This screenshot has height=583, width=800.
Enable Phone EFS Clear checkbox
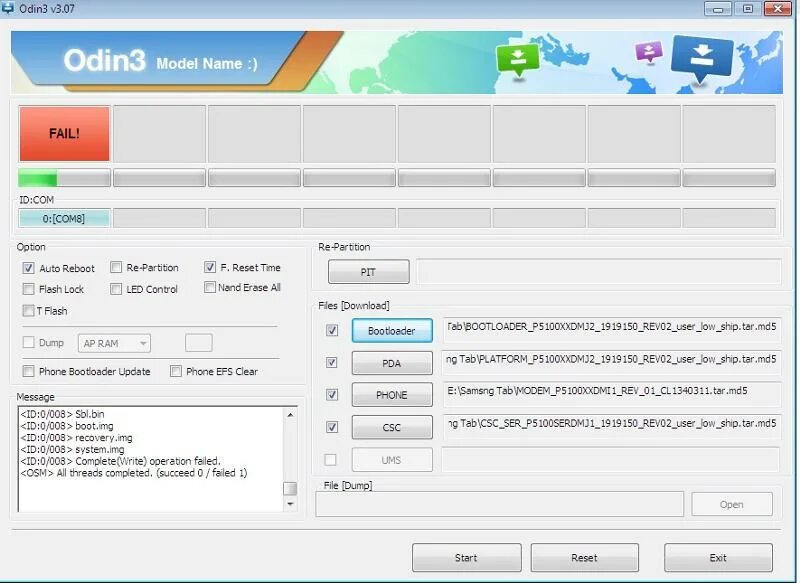click(x=176, y=371)
